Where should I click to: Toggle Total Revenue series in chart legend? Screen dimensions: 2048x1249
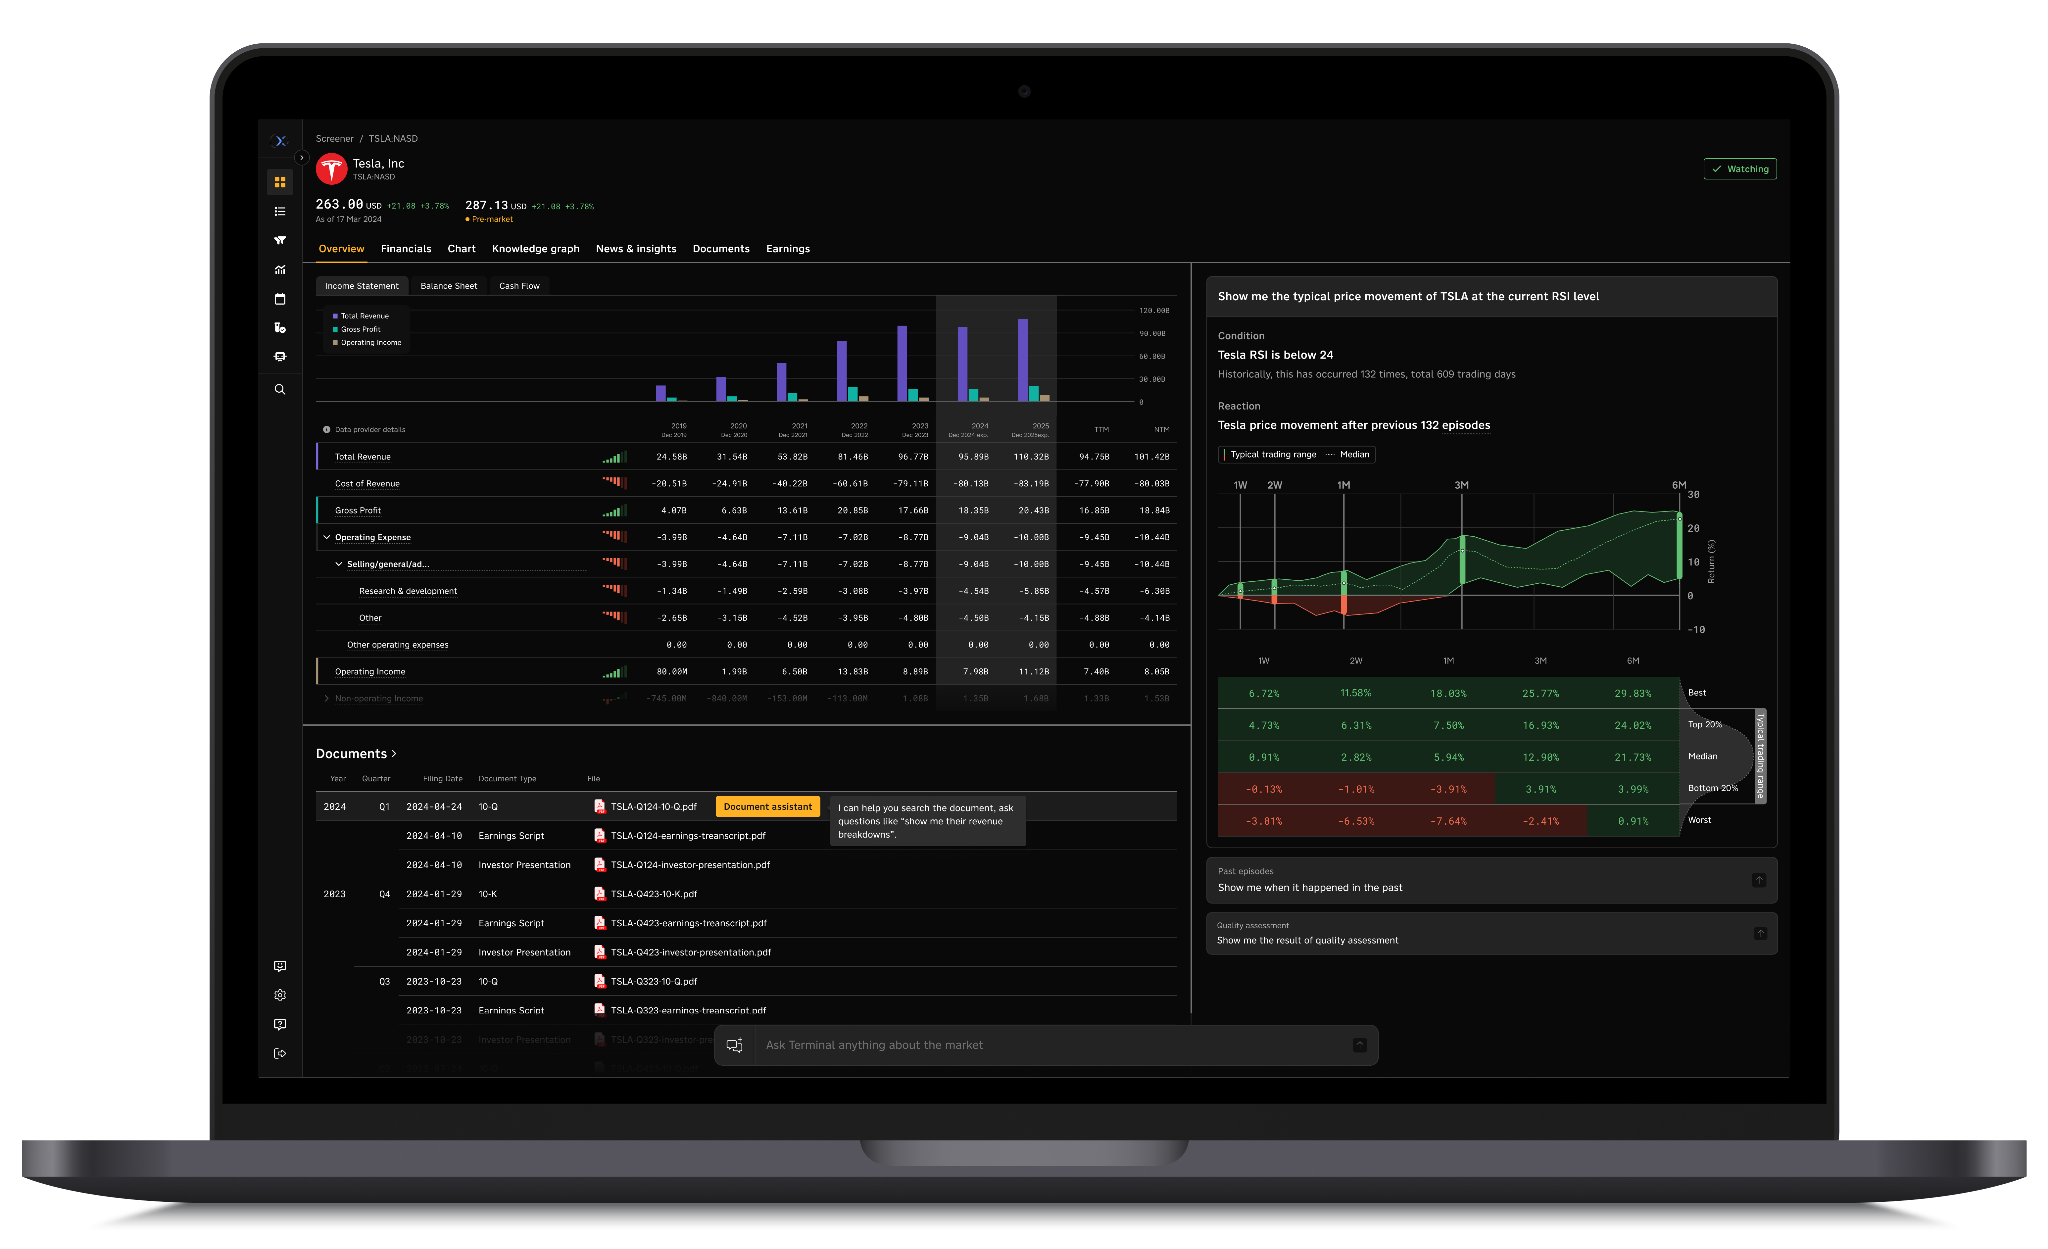(361, 316)
